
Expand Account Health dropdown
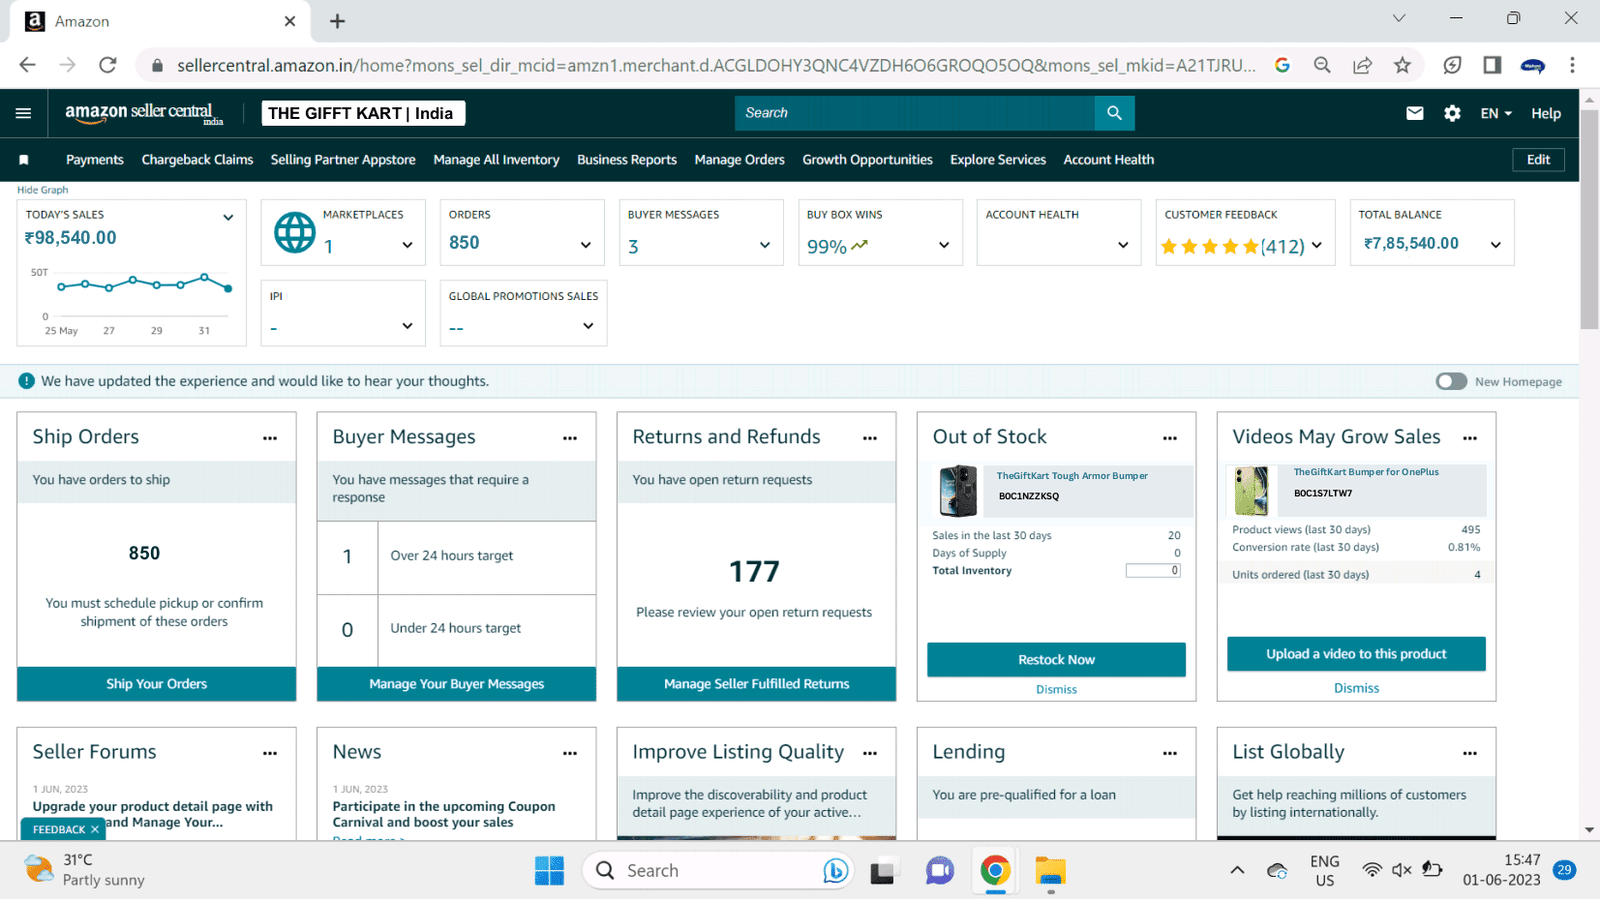[x=1123, y=245]
